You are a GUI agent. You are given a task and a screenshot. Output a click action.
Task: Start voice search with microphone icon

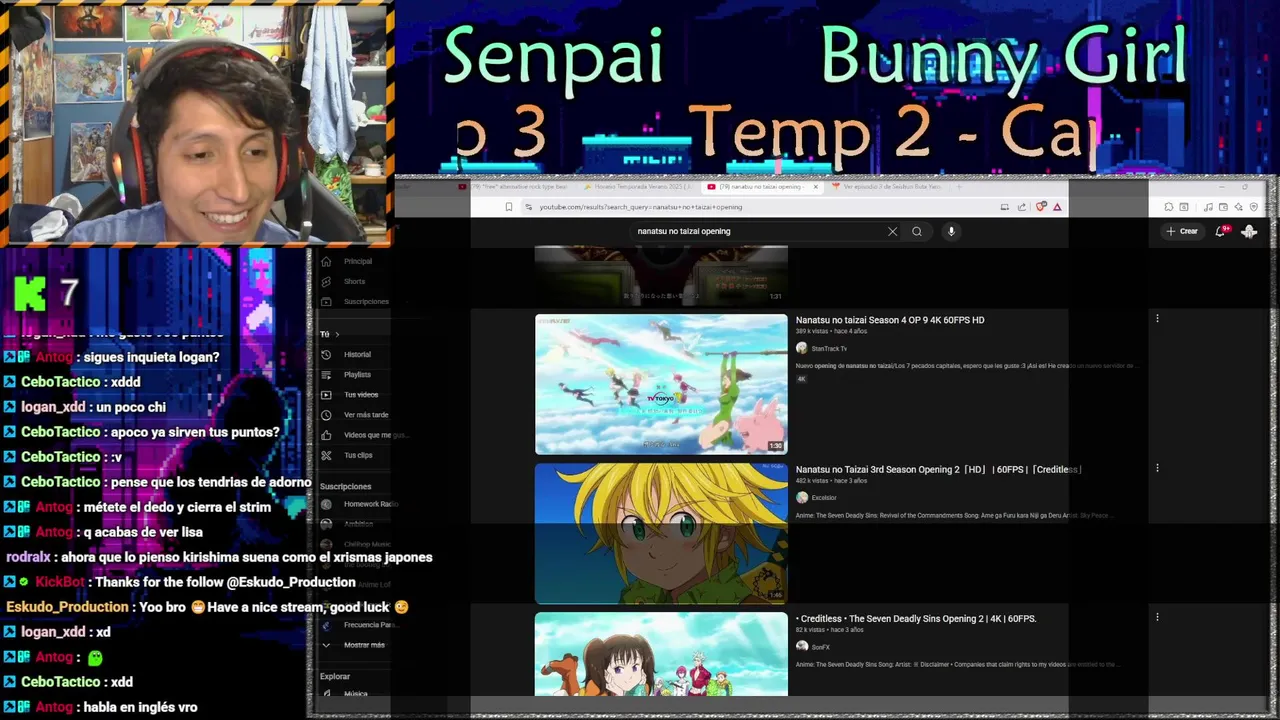click(951, 231)
